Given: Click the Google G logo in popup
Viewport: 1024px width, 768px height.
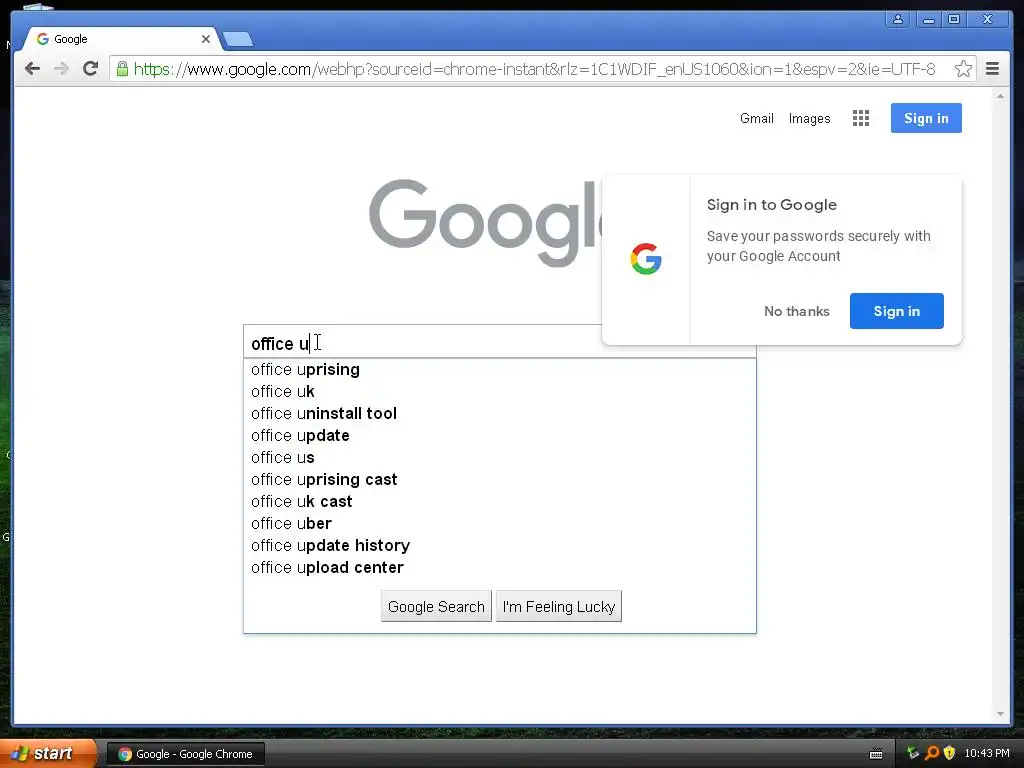Looking at the screenshot, I should (x=646, y=259).
